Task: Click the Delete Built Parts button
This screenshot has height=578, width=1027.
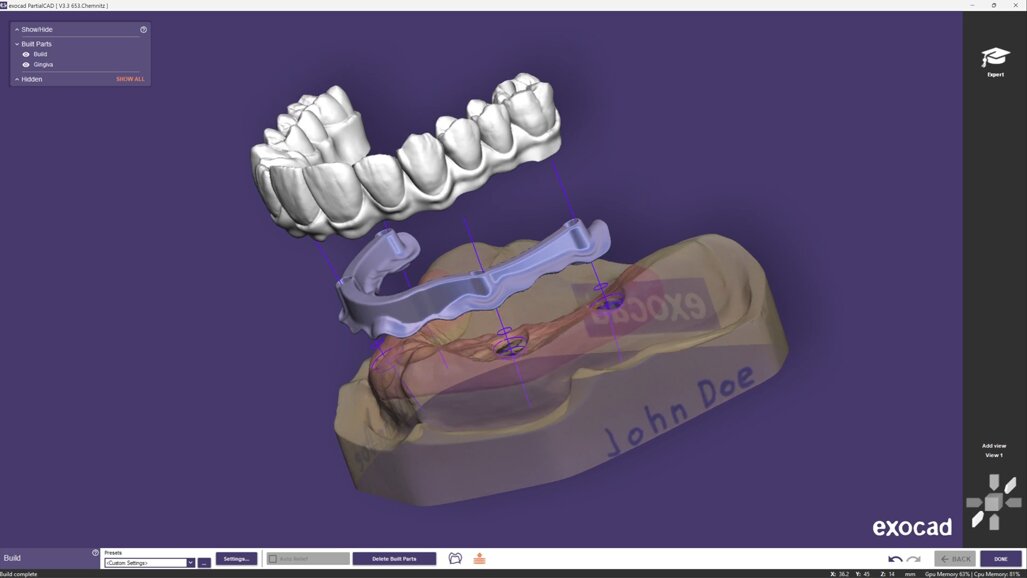Action: [394, 558]
